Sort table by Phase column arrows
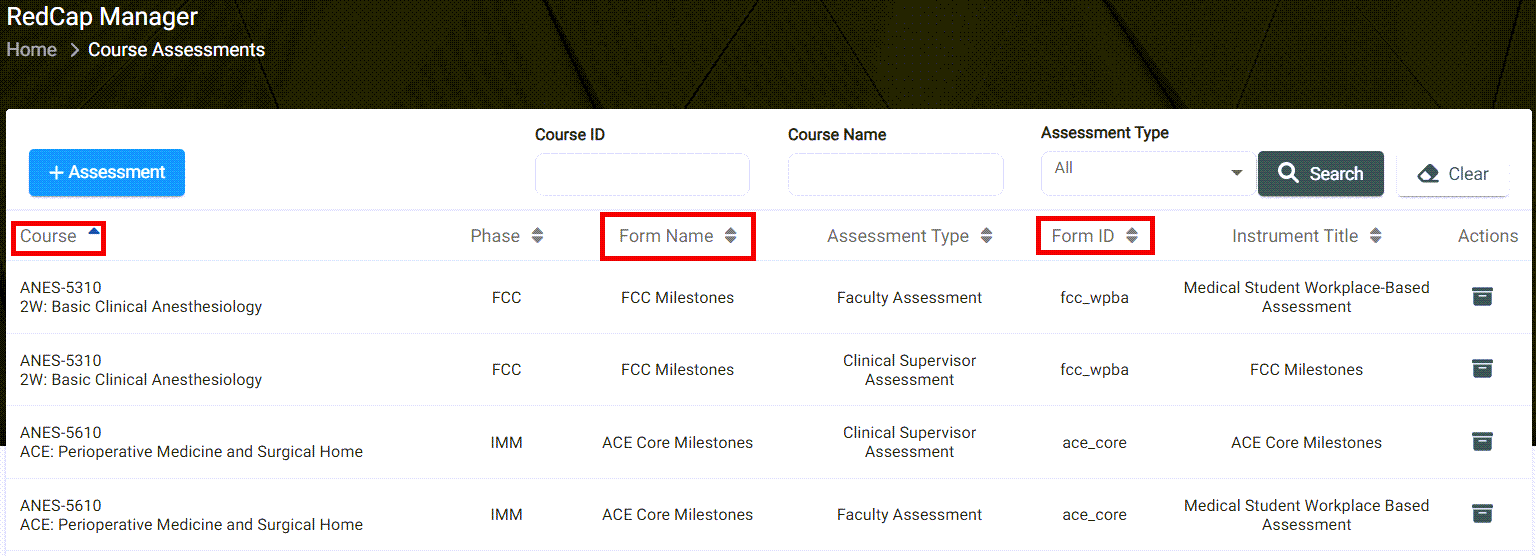 point(538,236)
